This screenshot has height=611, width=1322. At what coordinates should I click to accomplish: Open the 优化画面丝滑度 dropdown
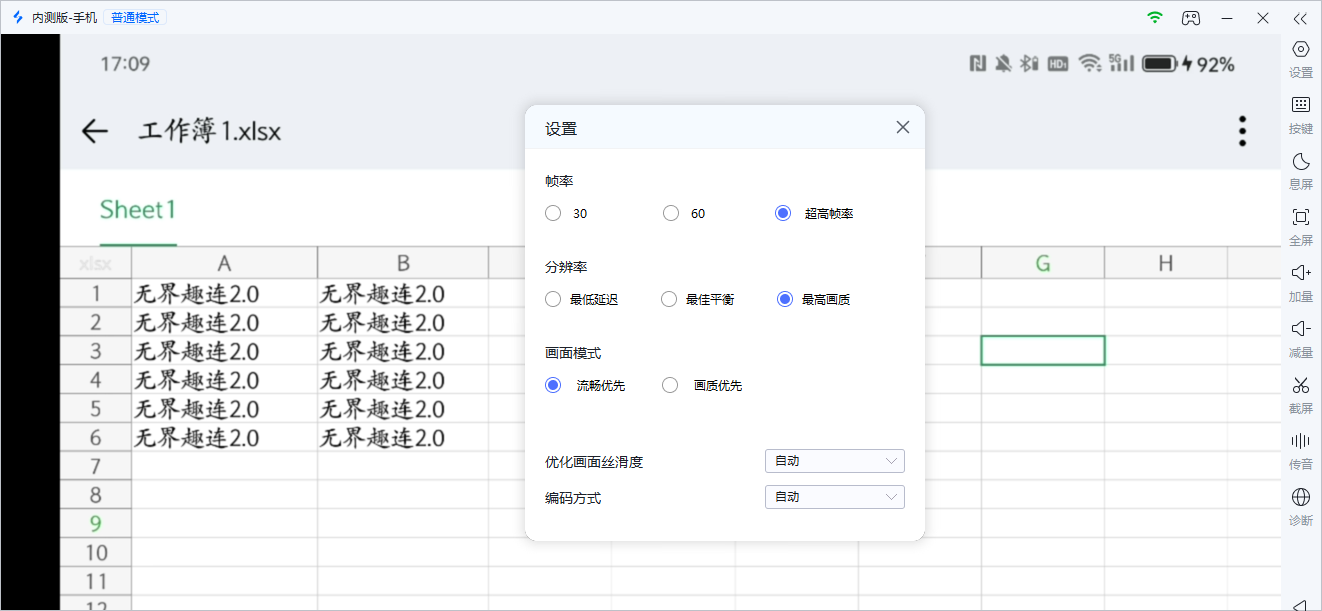pyautogui.click(x=834, y=461)
